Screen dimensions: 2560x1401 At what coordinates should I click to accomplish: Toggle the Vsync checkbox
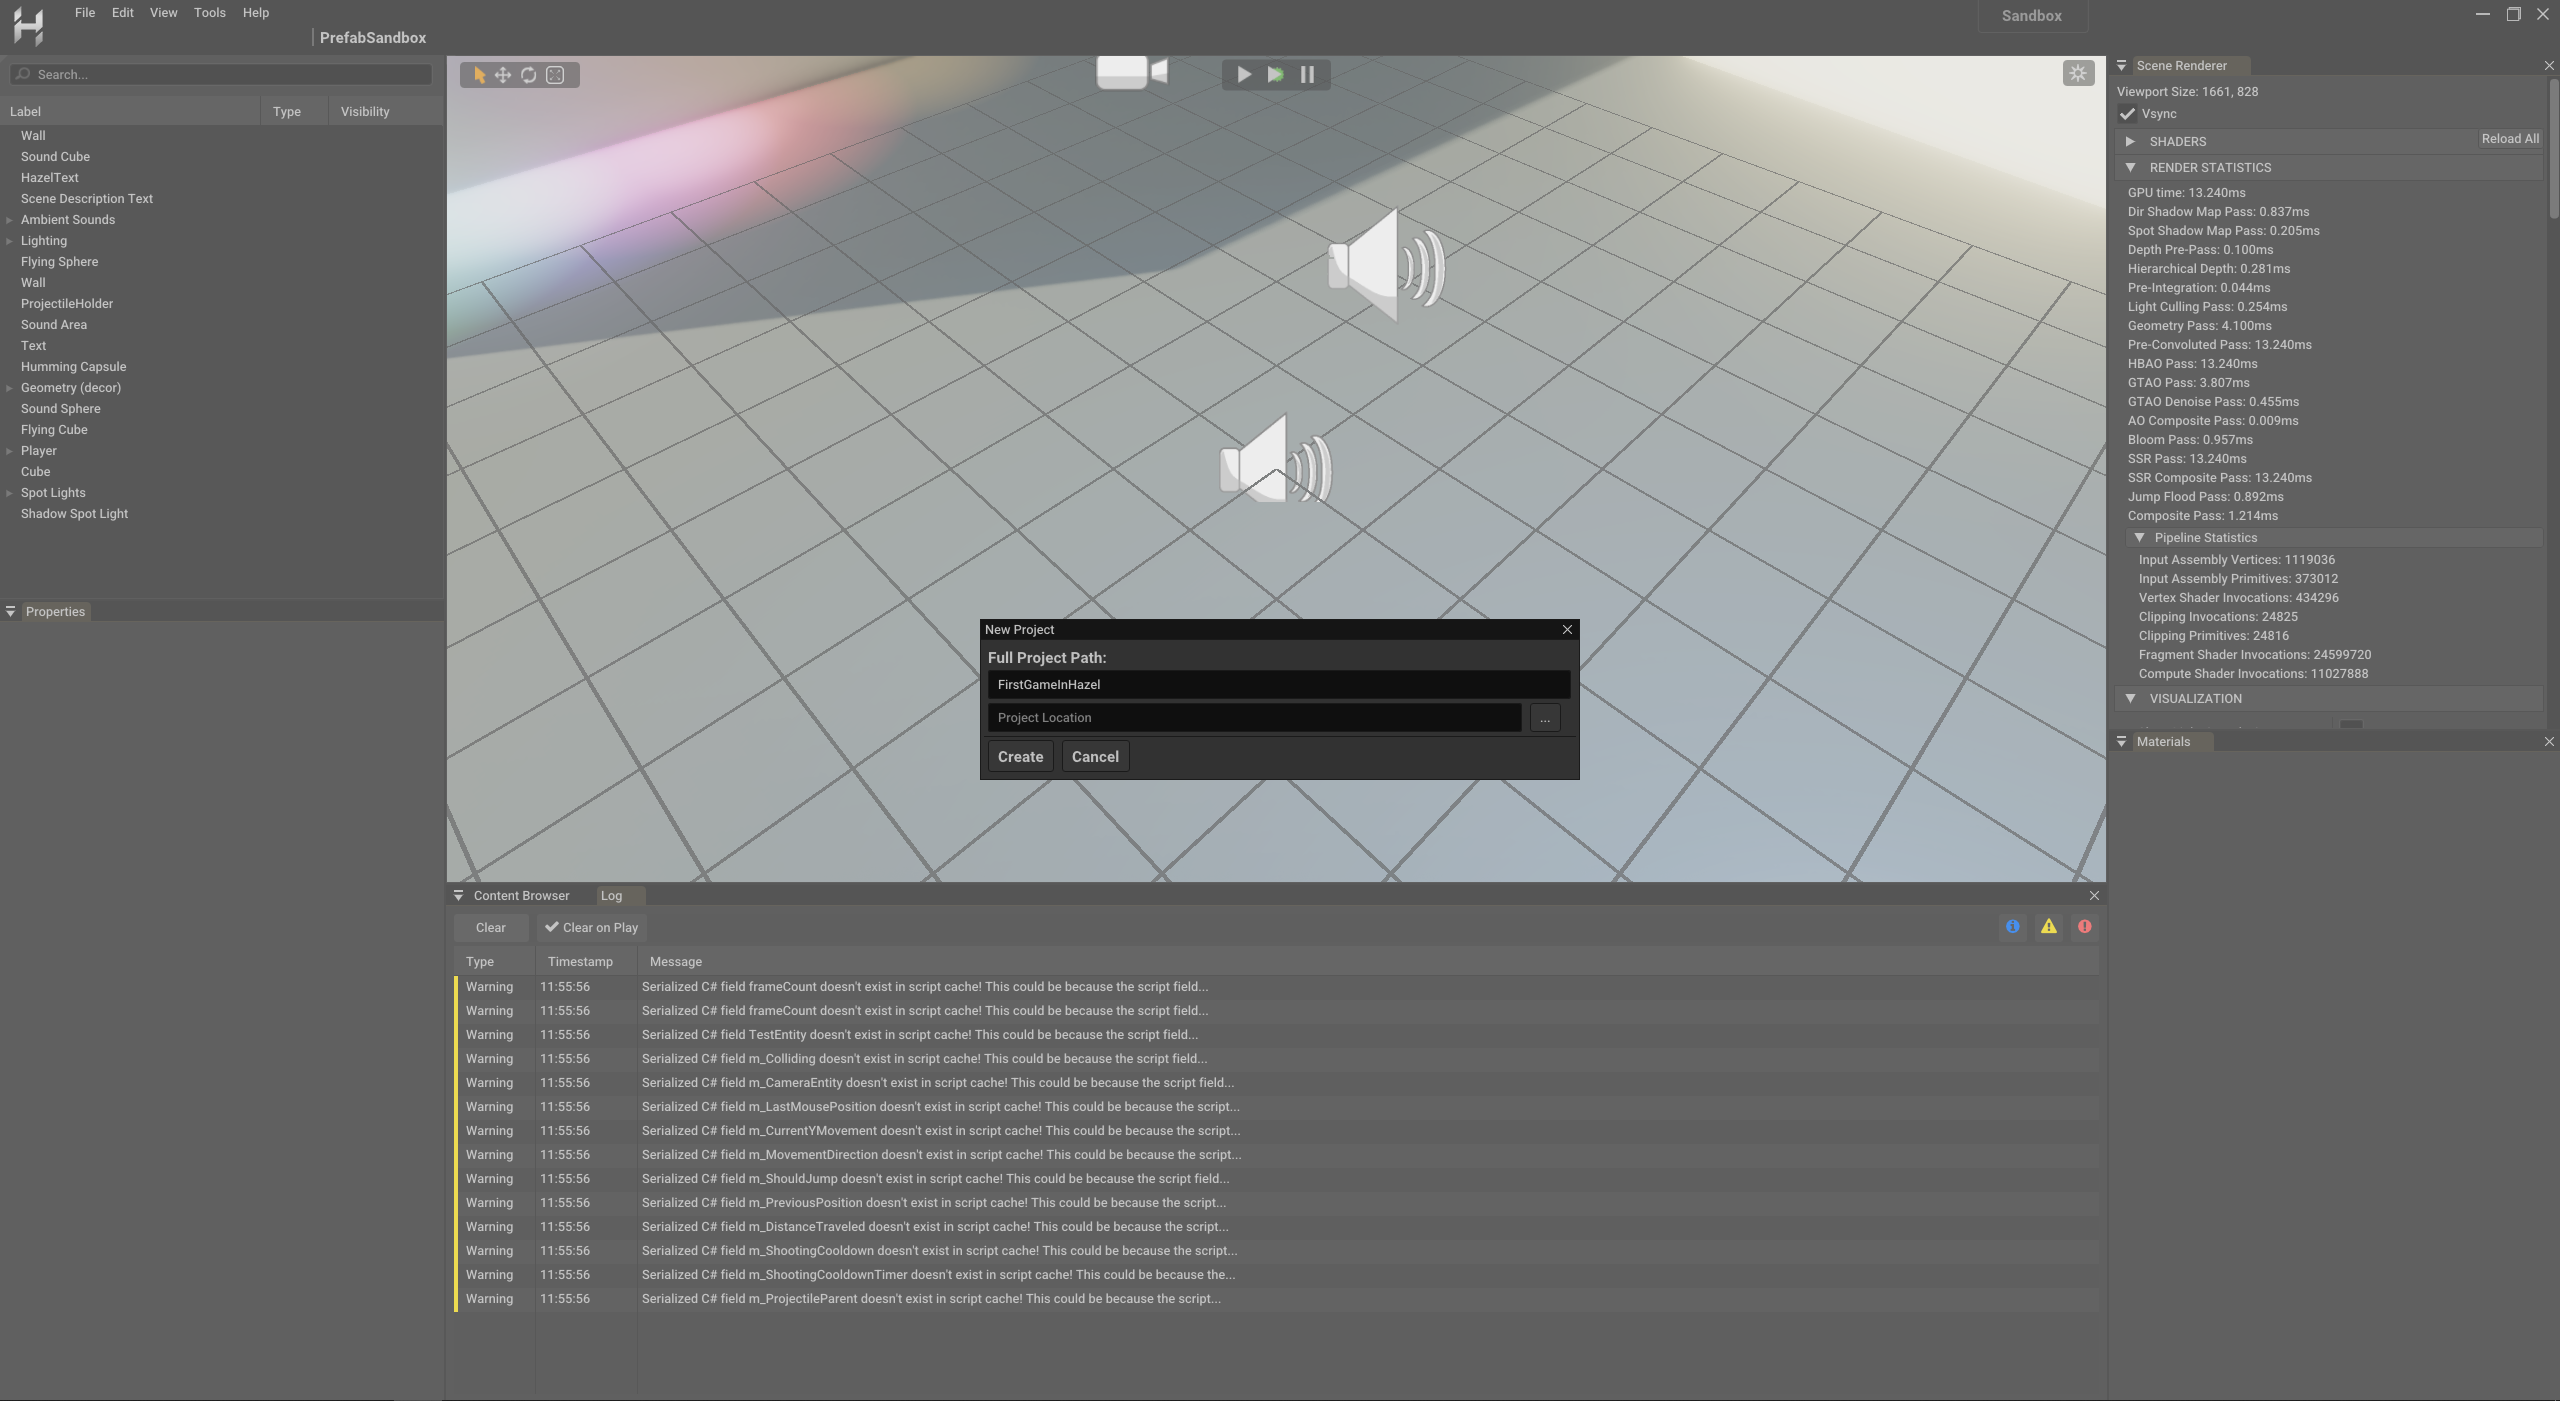click(x=2129, y=113)
